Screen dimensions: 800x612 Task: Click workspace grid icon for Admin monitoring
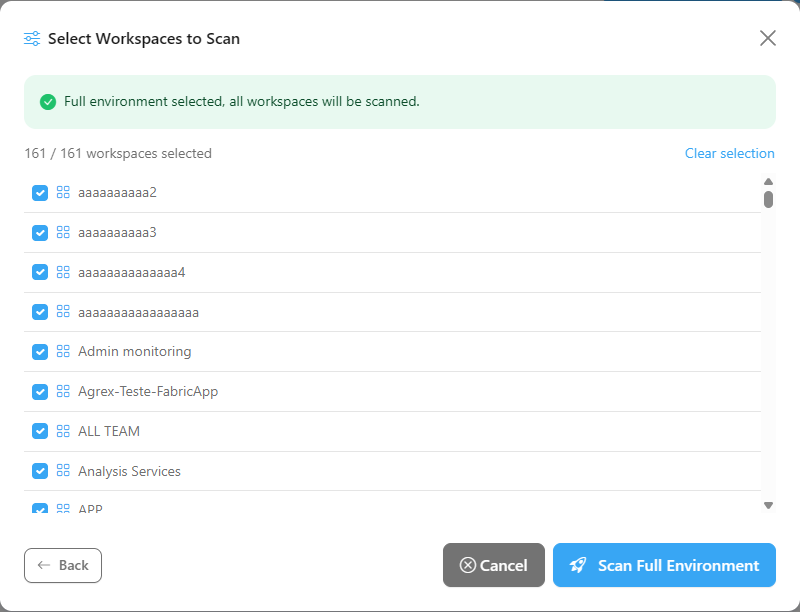click(x=63, y=351)
